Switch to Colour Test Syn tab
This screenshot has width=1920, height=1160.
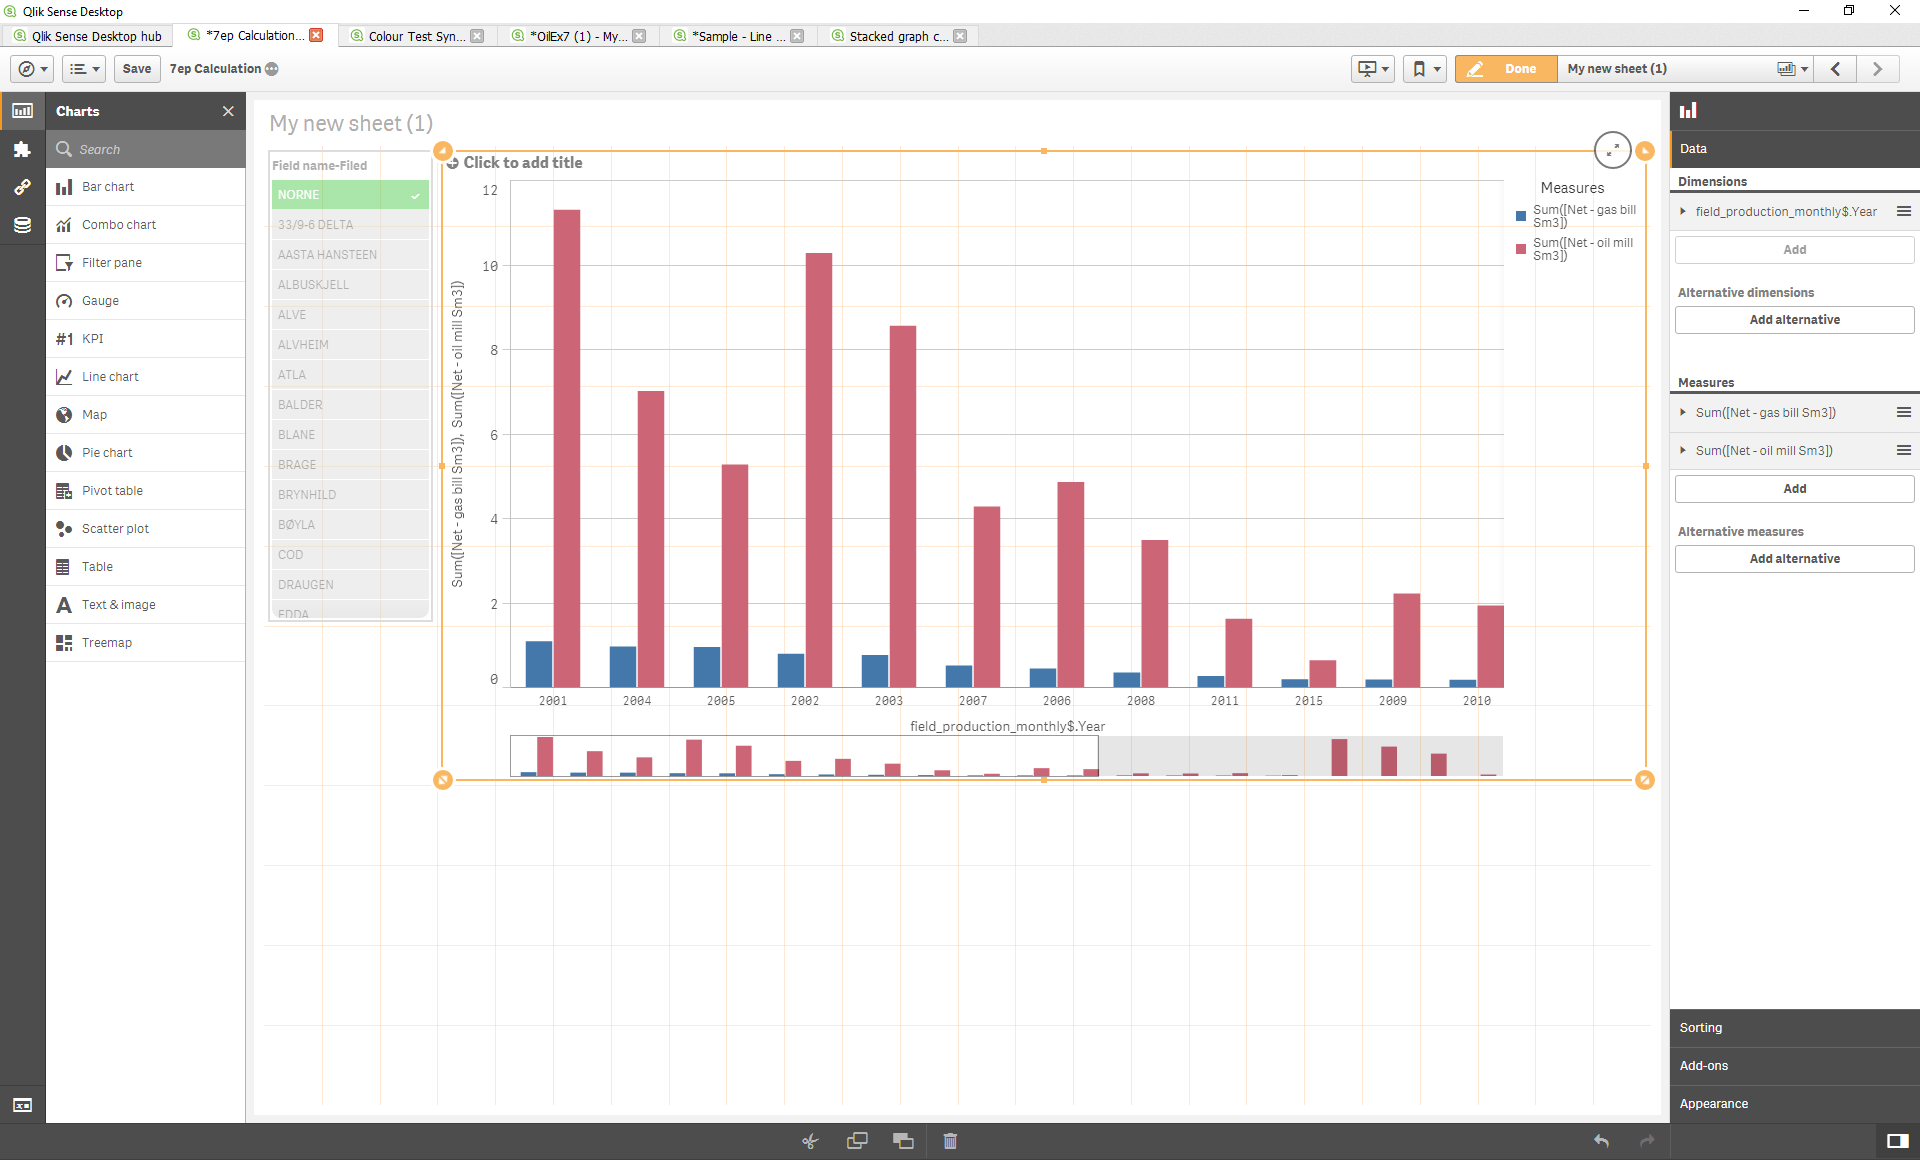[415, 36]
